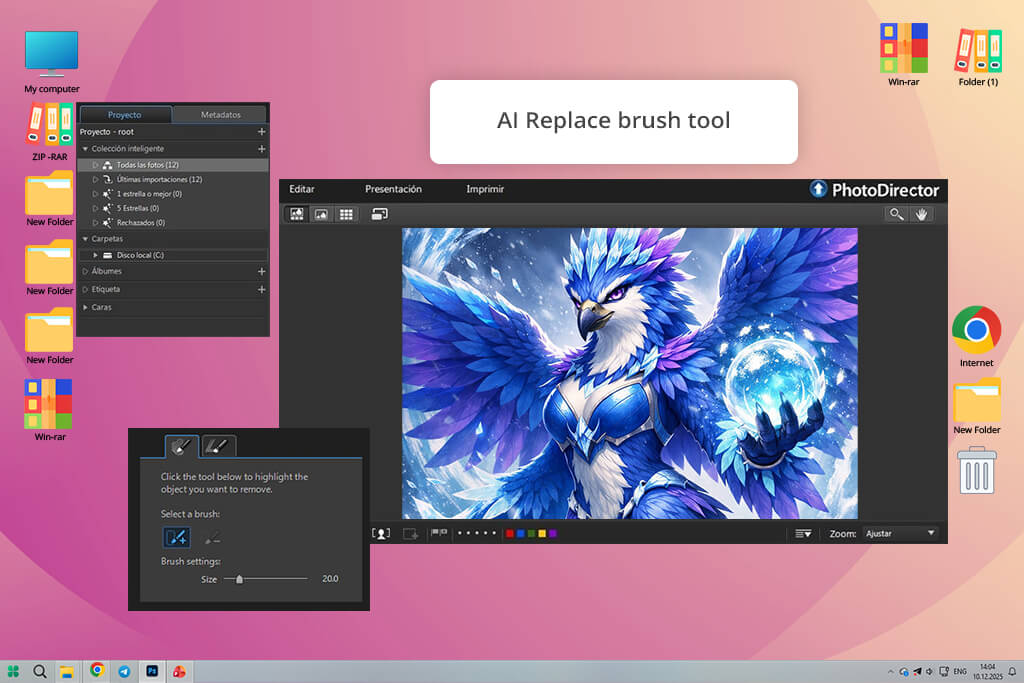This screenshot has width=1024, height=683.
Task: Click the add-to-selection rectangle icon below the photo
Action: 410,533
